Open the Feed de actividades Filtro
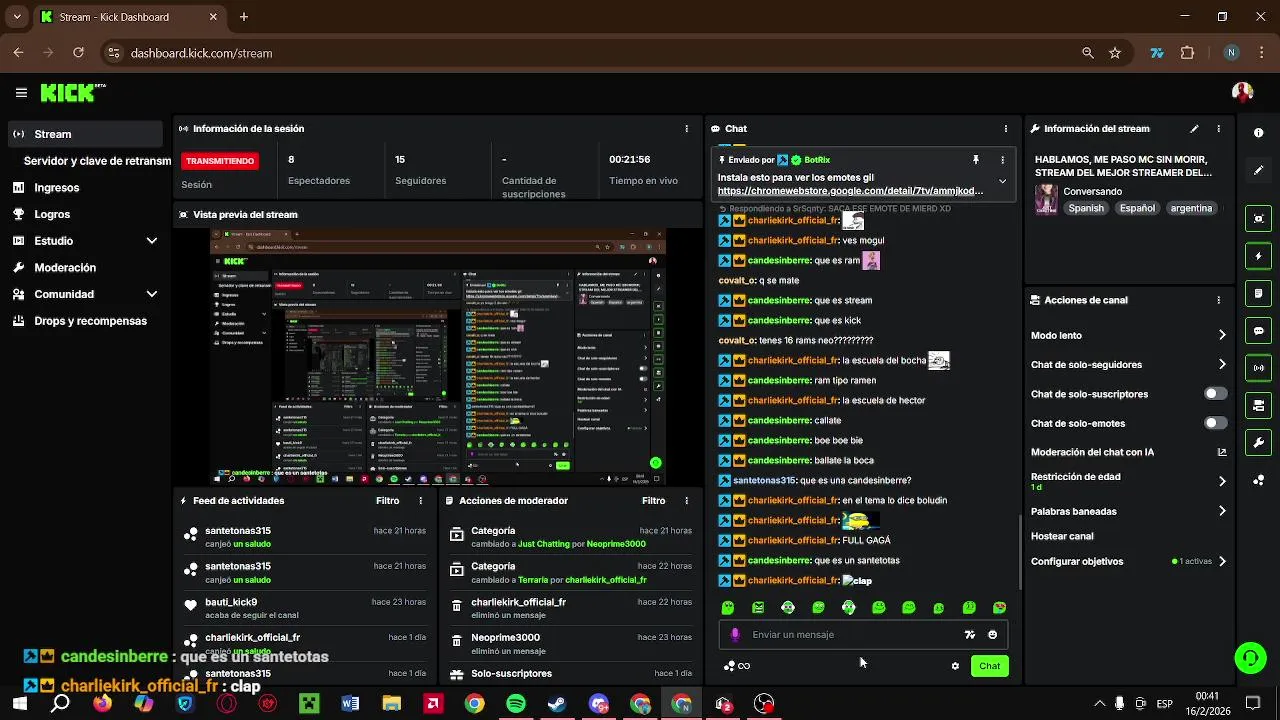The height and width of the screenshot is (720, 1280). (387, 501)
